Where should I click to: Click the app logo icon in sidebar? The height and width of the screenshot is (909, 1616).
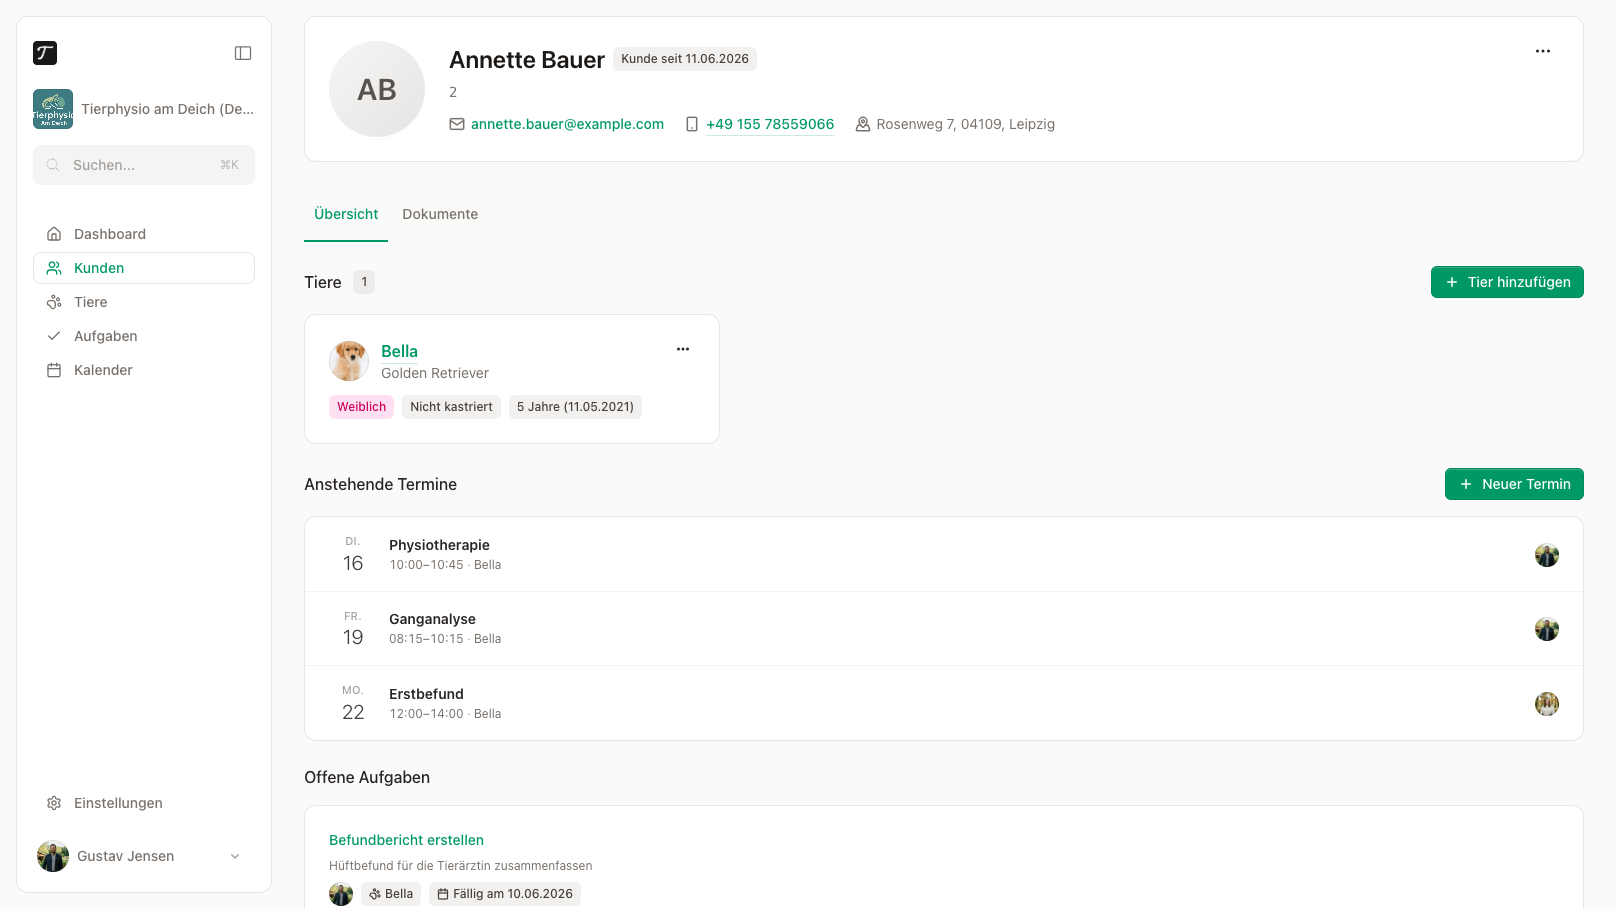click(x=45, y=53)
